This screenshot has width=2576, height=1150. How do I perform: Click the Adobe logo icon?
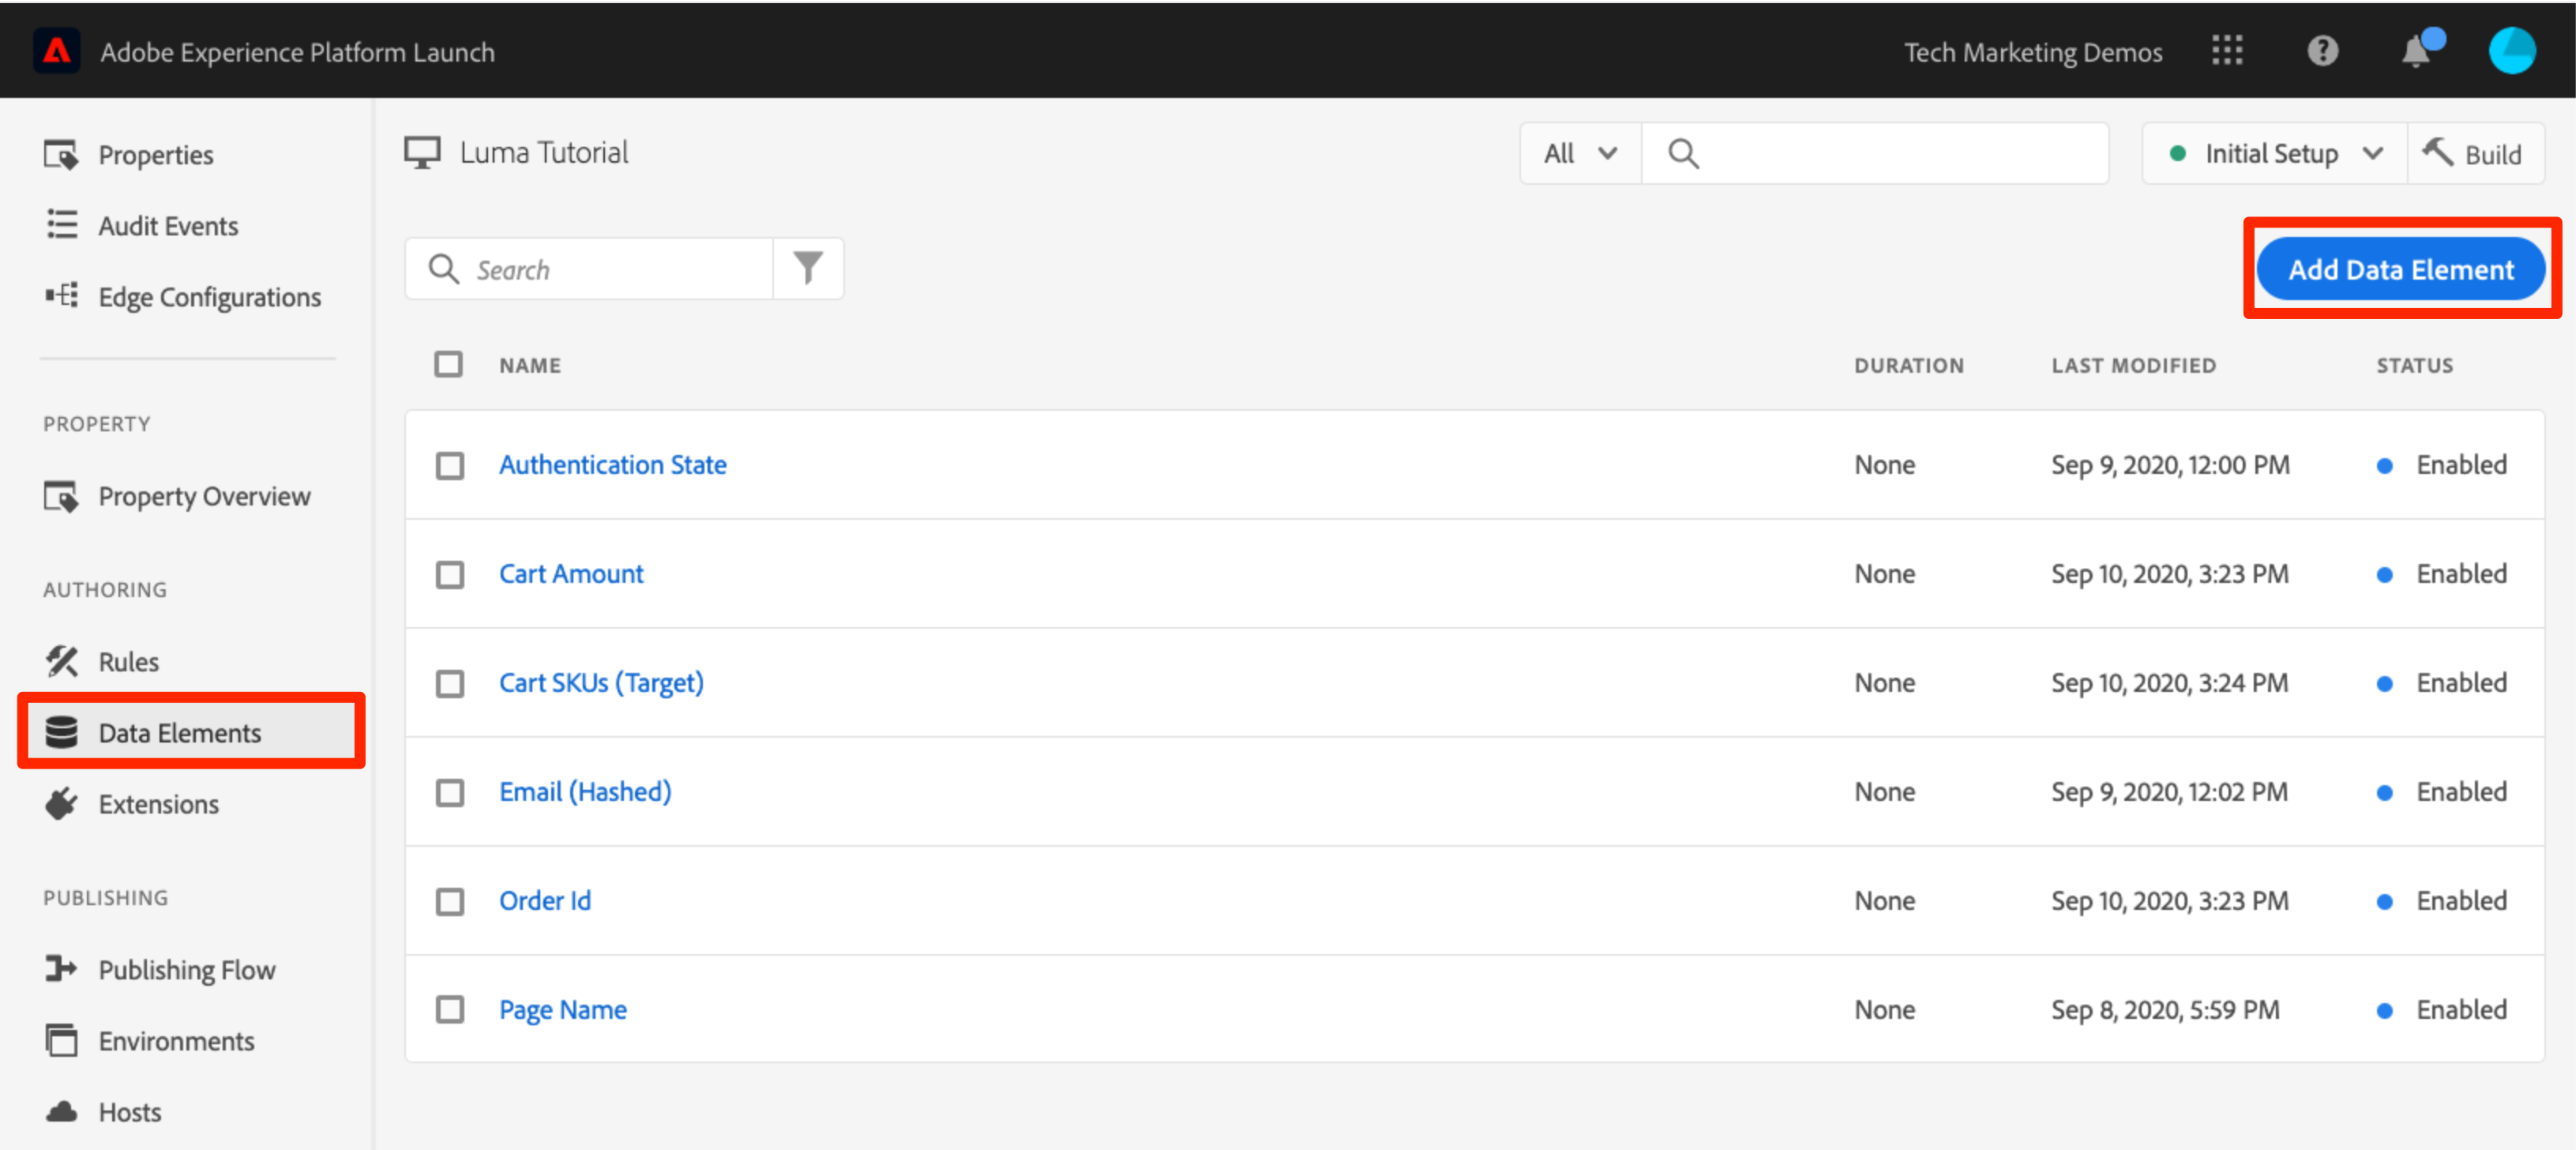[x=56, y=51]
